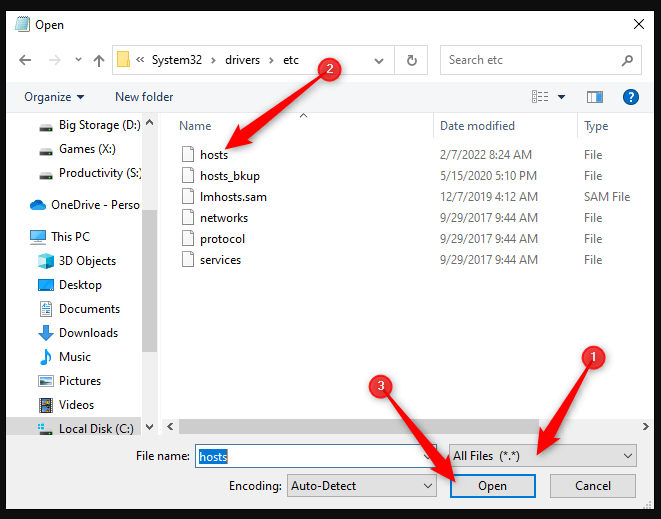Click the 5/15/2020 5:10 PM date cell
Image resolution: width=661 pixels, height=519 pixels.
[x=489, y=176]
